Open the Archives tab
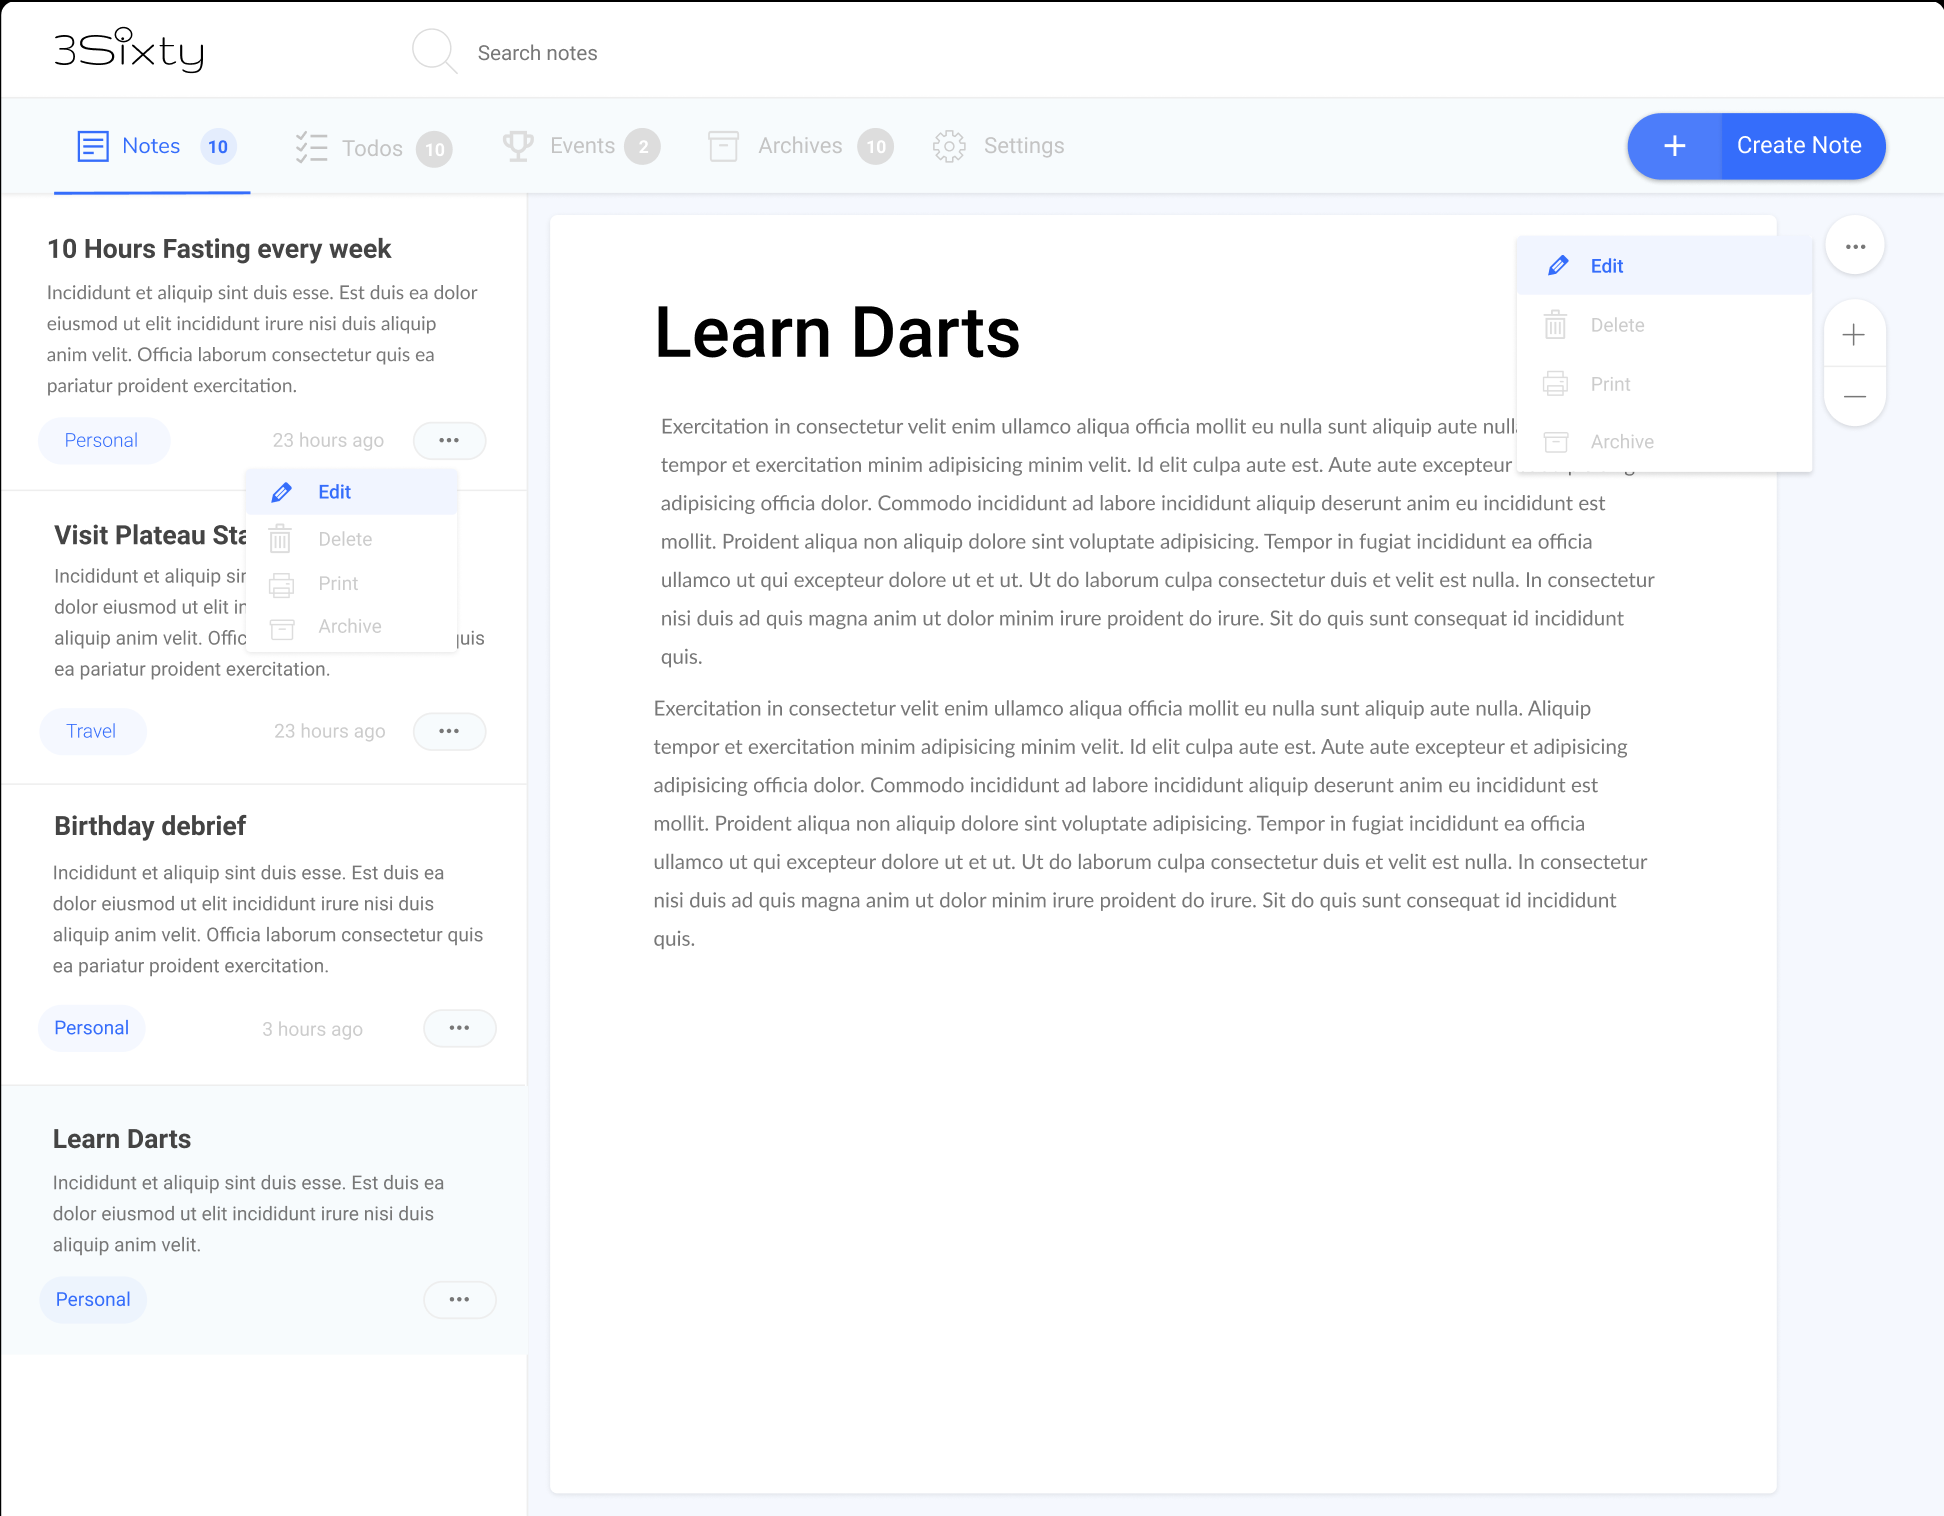The image size is (1944, 1516). click(x=799, y=146)
